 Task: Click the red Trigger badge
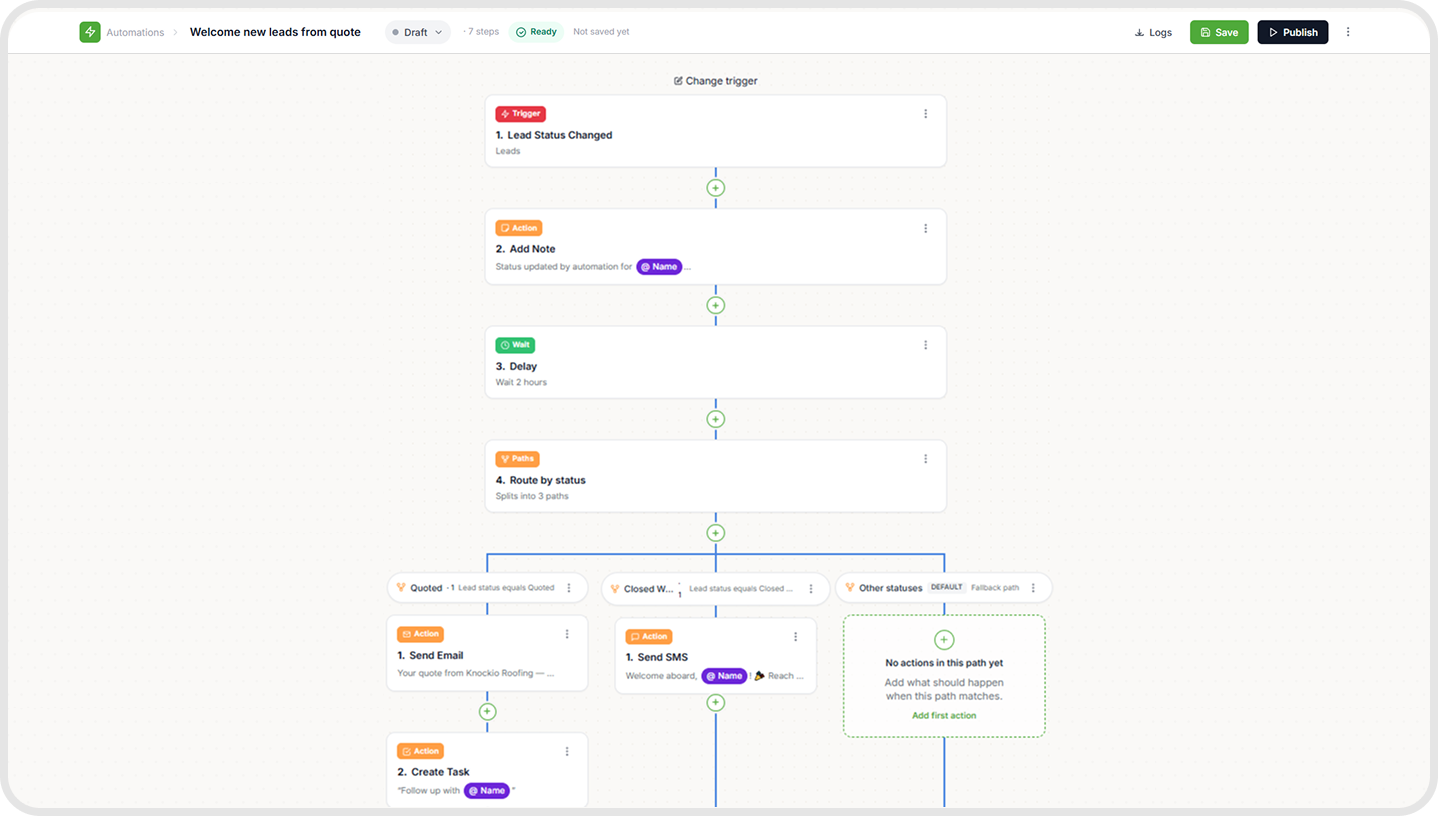(520, 114)
